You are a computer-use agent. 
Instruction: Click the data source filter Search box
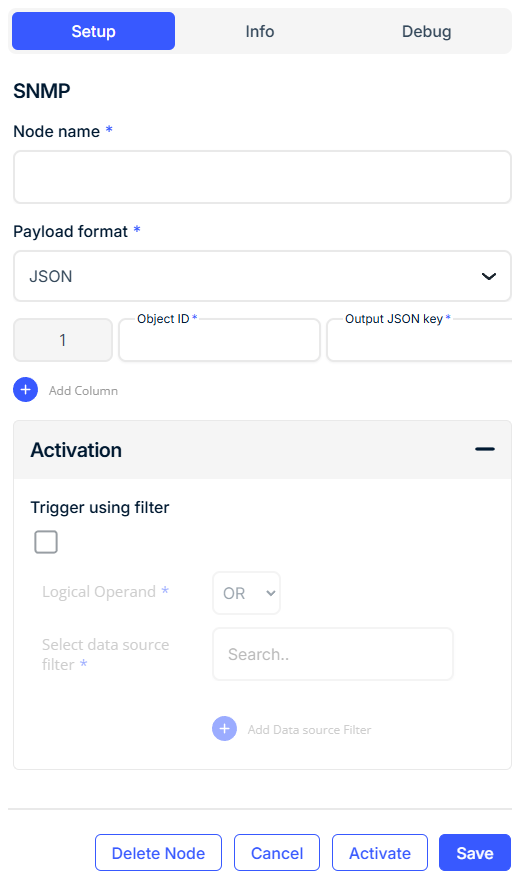click(x=333, y=654)
